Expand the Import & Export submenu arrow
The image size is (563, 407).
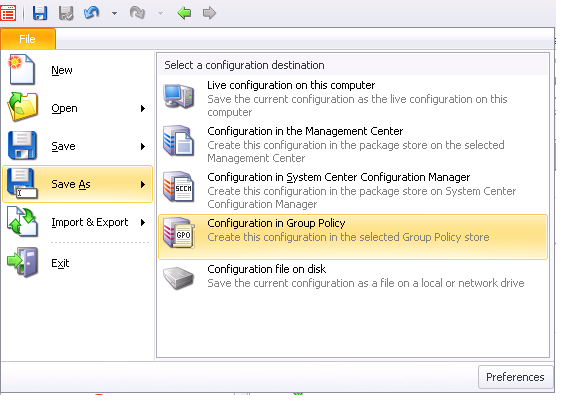tap(143, 223)
